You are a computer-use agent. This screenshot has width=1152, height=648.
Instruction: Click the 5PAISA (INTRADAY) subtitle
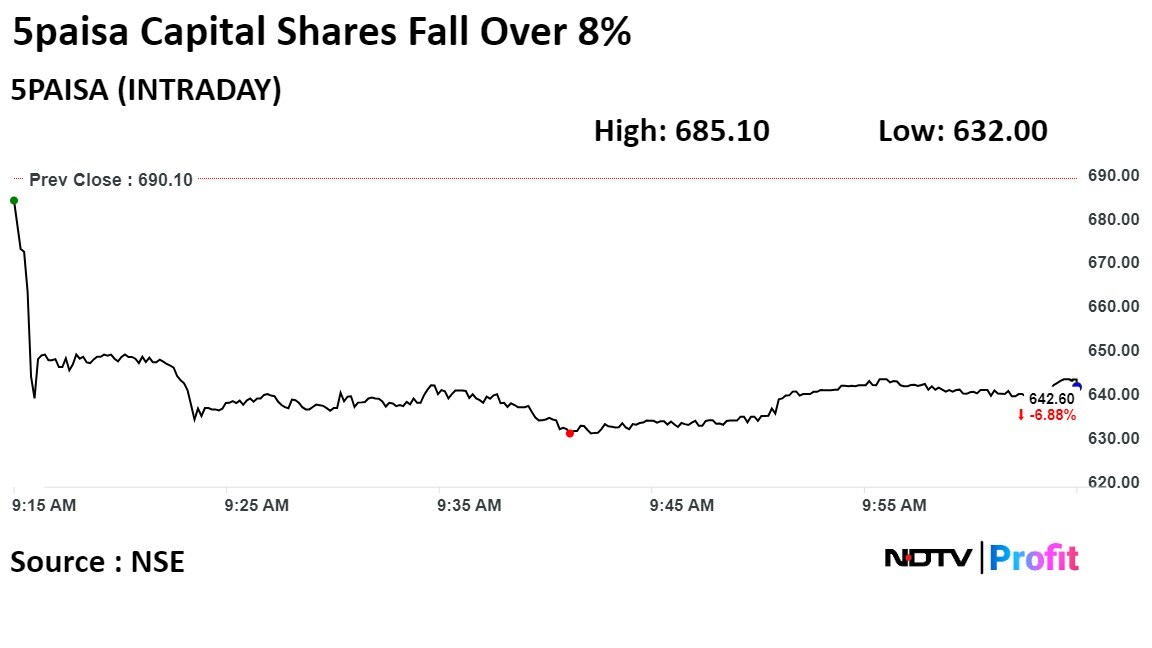click(146, 90)
